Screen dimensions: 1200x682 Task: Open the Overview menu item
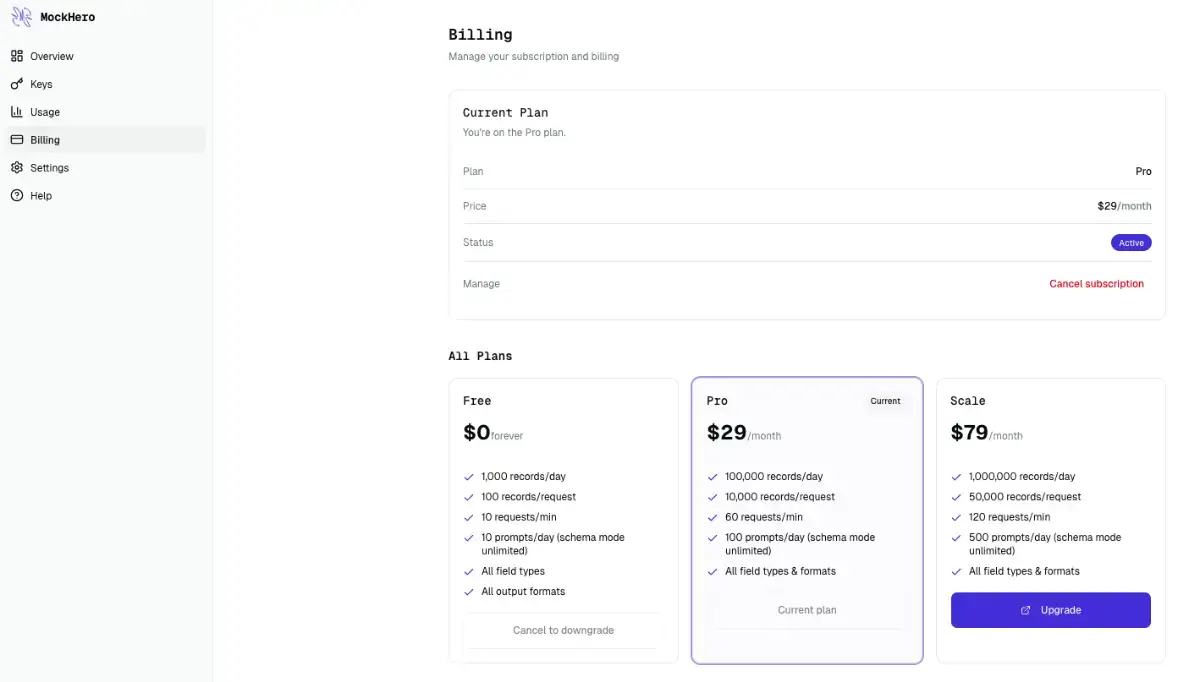[x=52, y=56]
